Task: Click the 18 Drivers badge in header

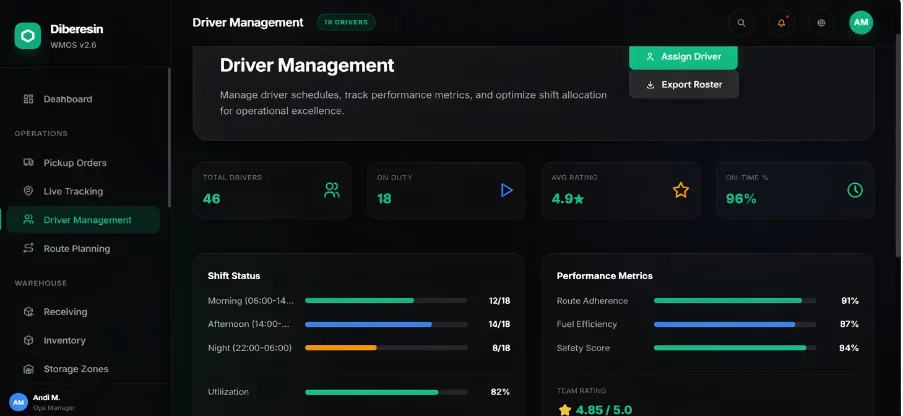Action: [346, 22]
